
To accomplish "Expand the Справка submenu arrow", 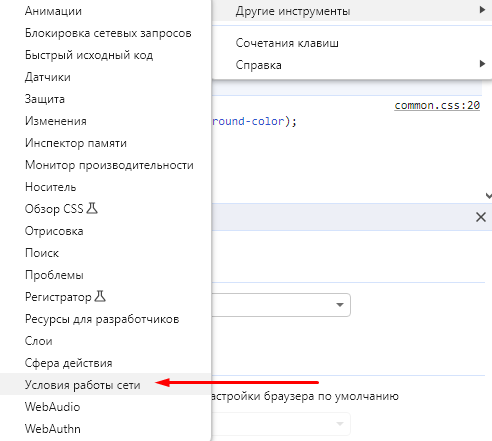I will (482, 64).
